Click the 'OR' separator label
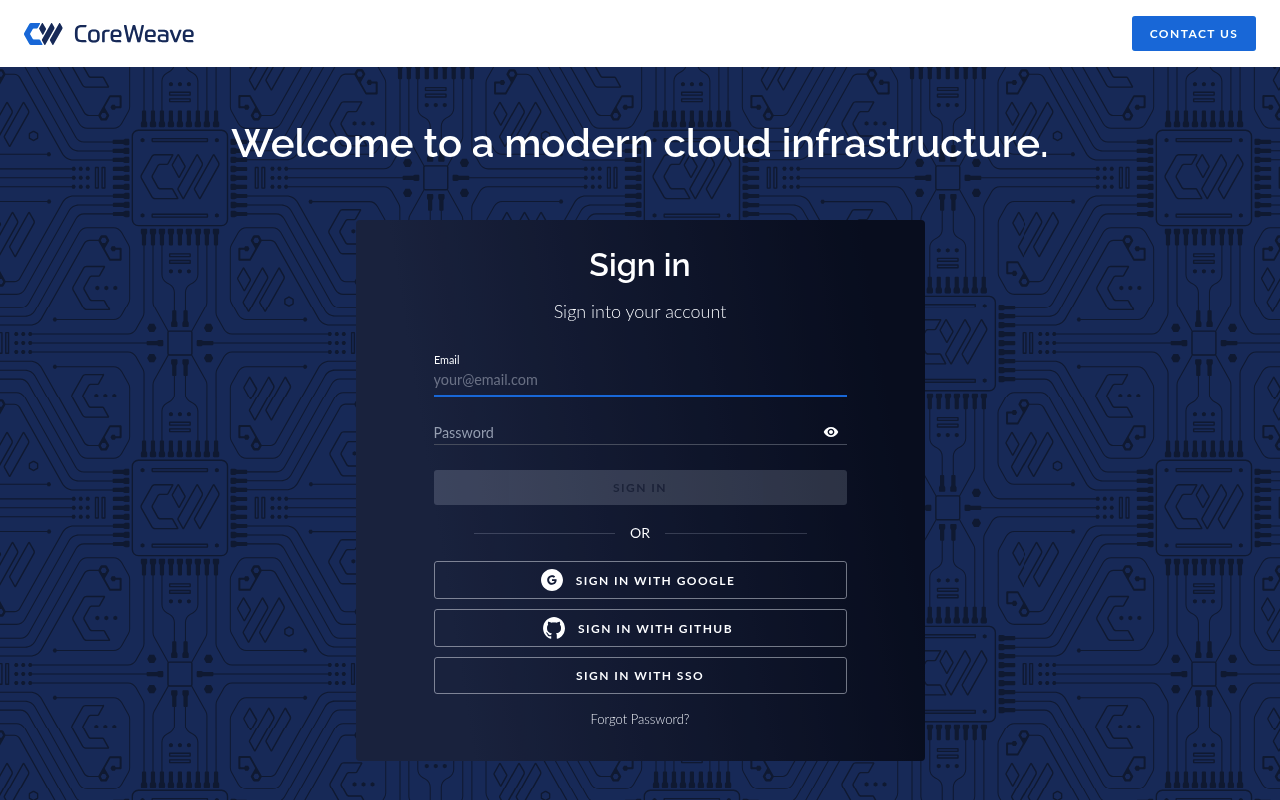The width and height of the screenshot is (1280, 800). click(640, 533)
